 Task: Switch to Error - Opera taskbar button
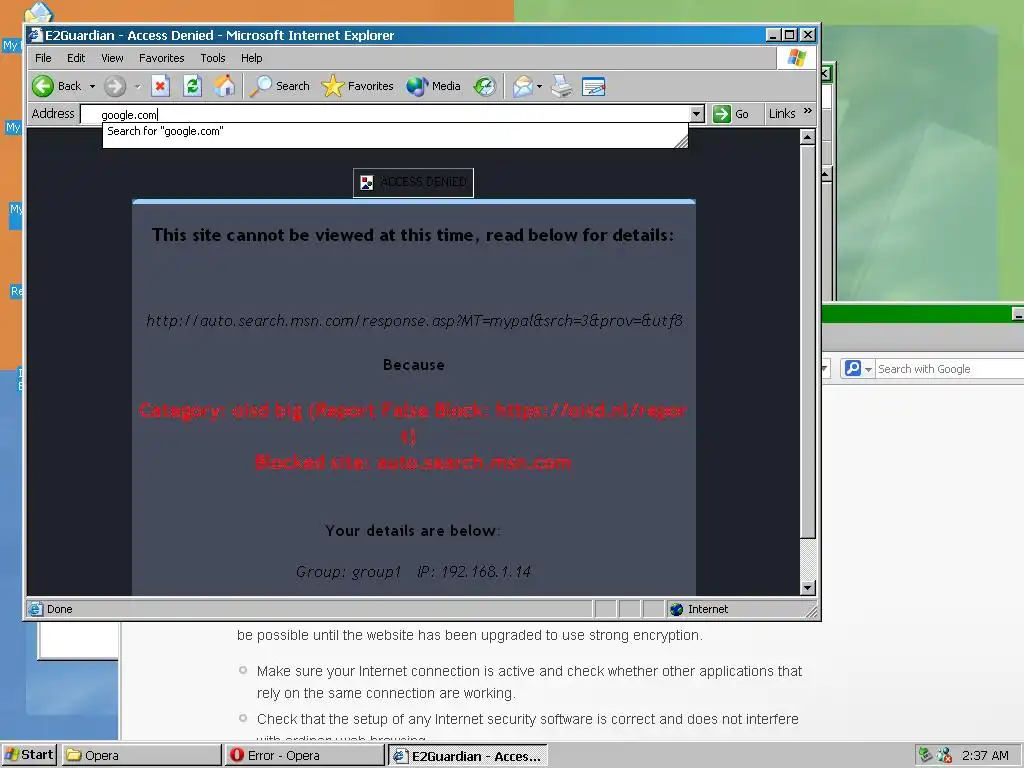305,756
